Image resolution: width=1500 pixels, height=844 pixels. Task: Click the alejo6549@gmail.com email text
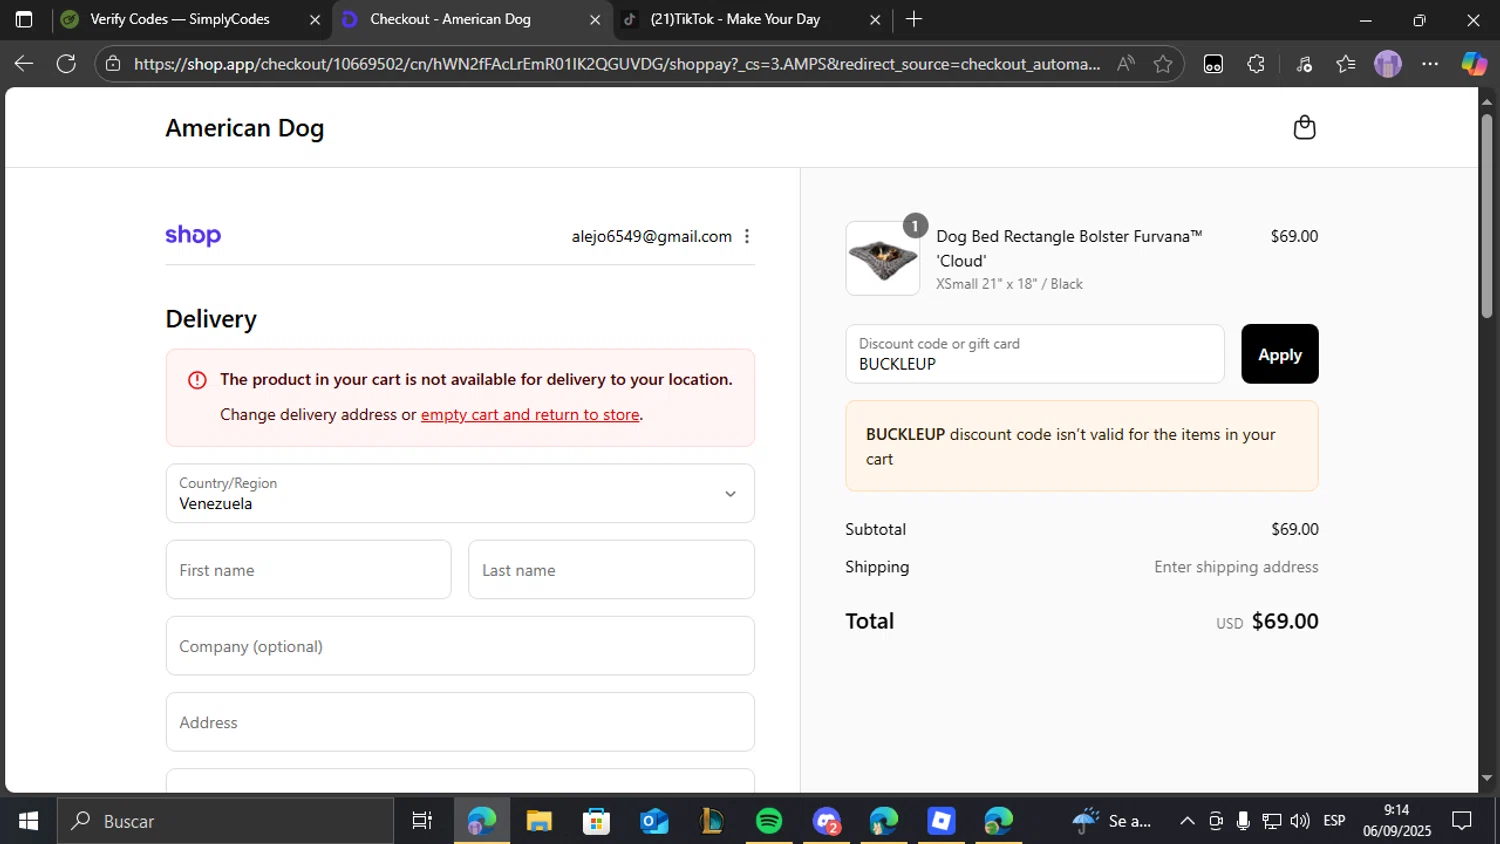tap(652, 236)
